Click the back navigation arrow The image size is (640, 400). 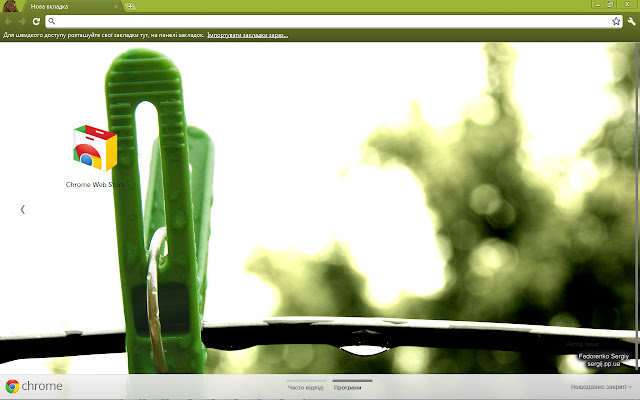coord(8,22)
